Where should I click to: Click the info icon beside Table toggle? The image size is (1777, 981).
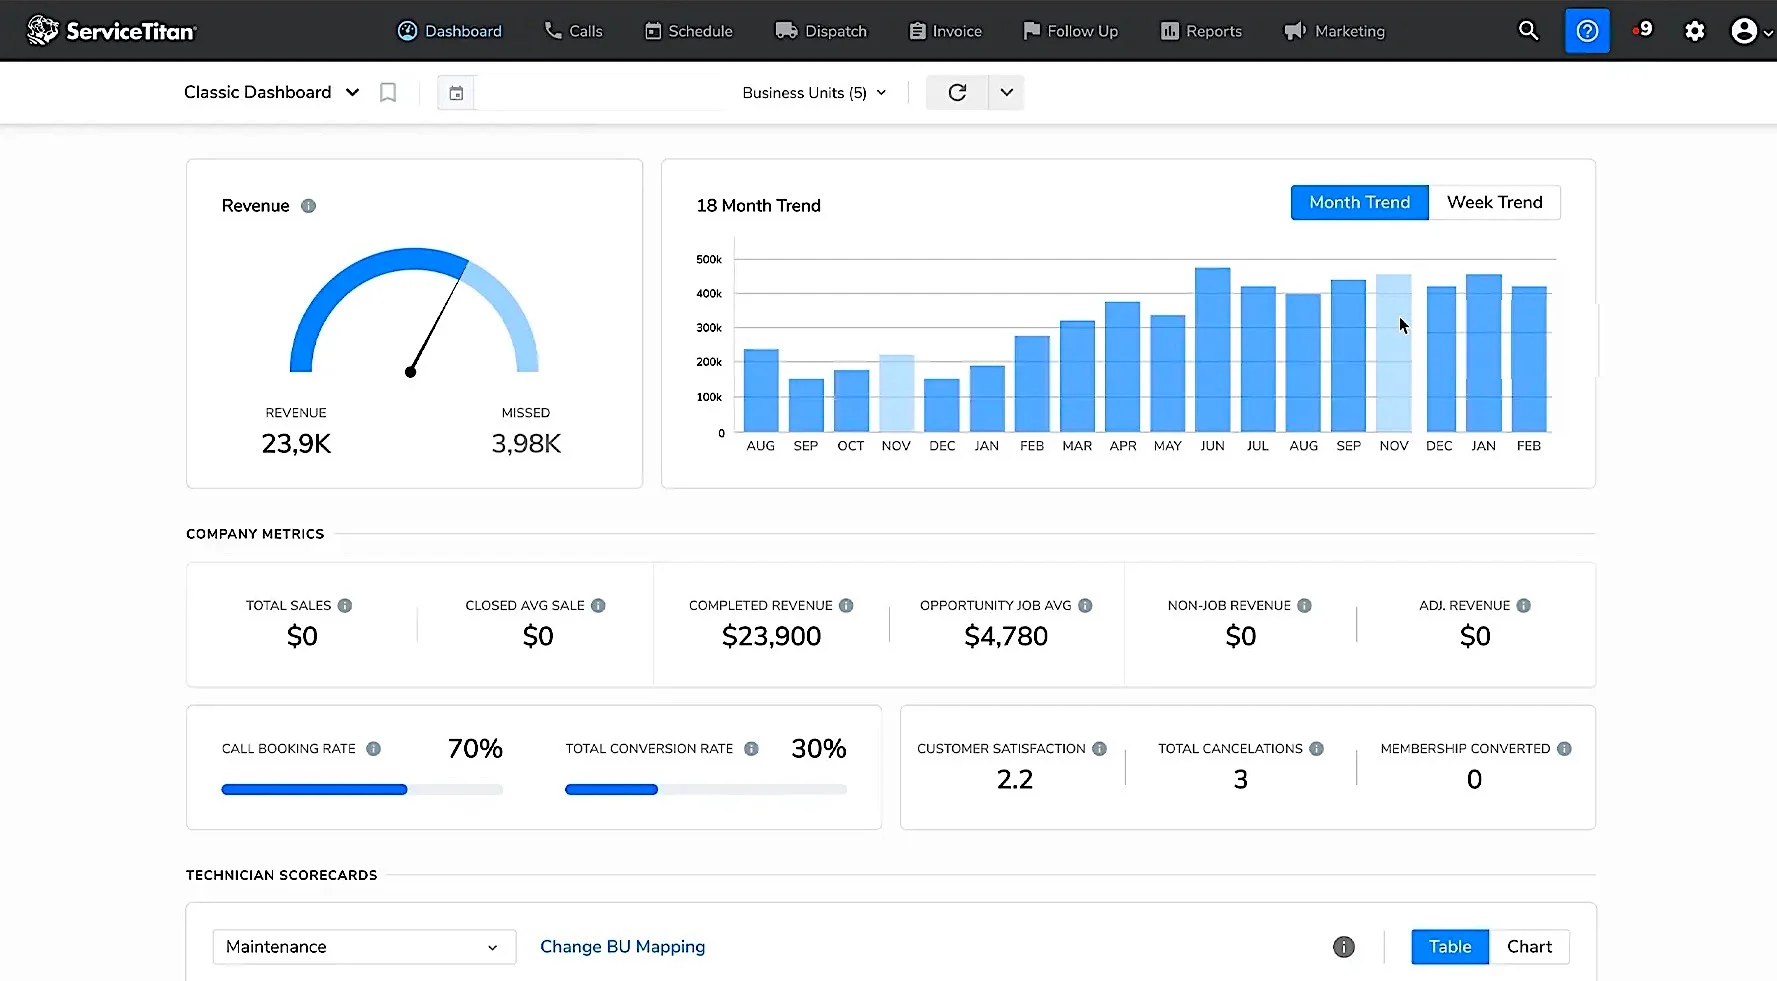tap(1344, 947)
